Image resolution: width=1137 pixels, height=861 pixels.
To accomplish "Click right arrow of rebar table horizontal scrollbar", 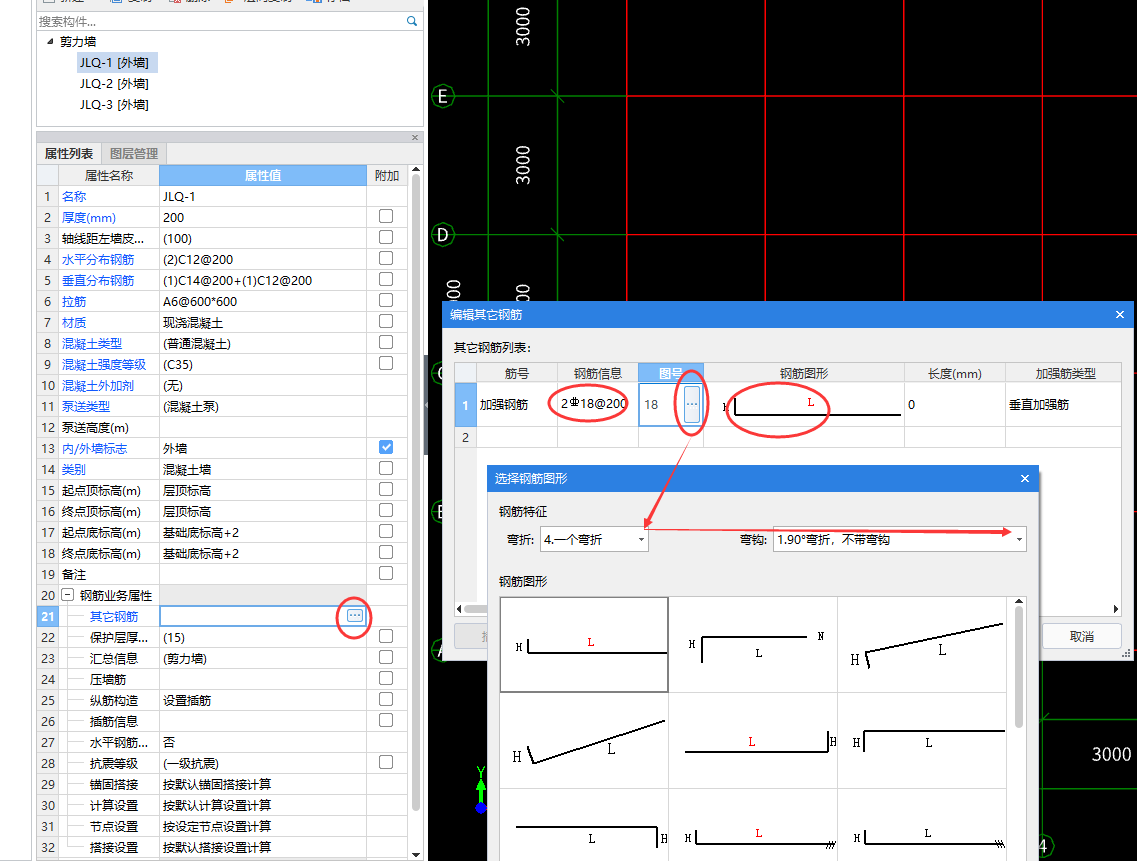I will (1115, 609).
